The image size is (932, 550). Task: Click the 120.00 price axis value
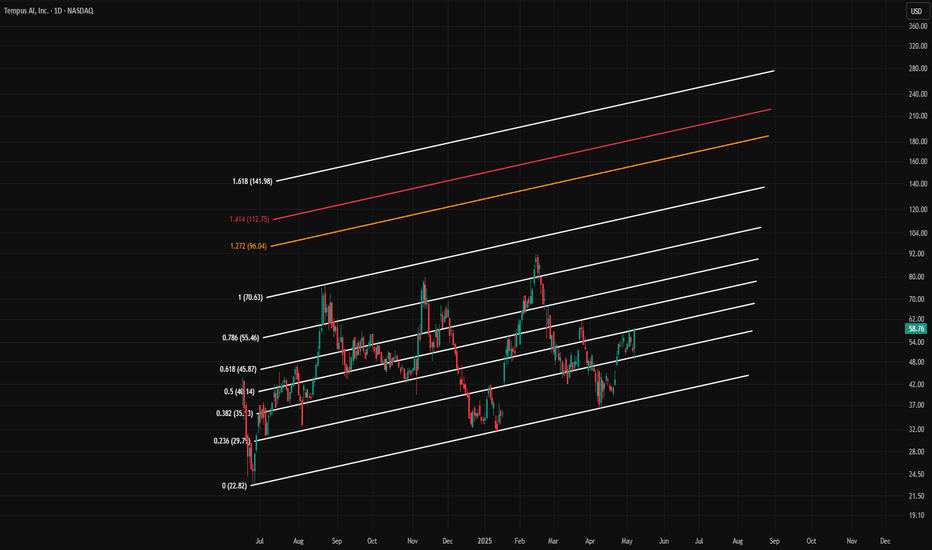point(918,209)
